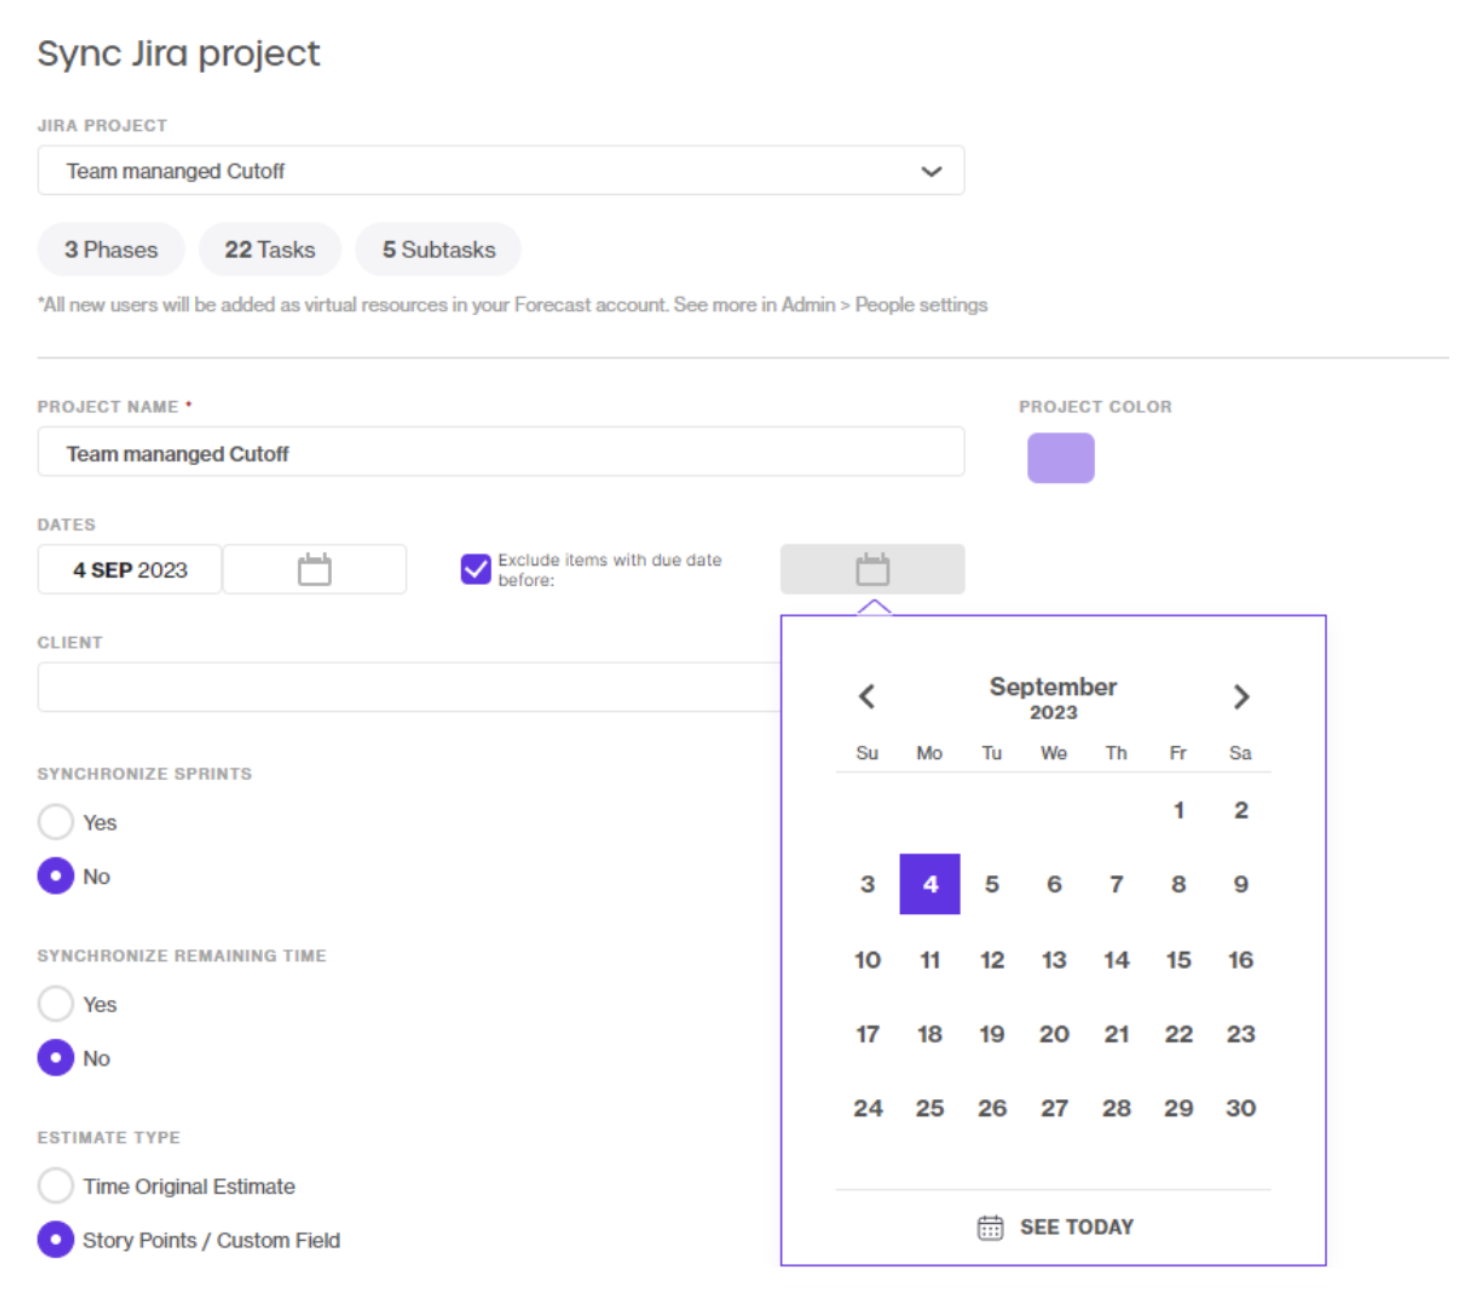Pick September 15 in the calendar
The width and height of the screenshot is (1468, 1312).
[x=1179, y=960]
